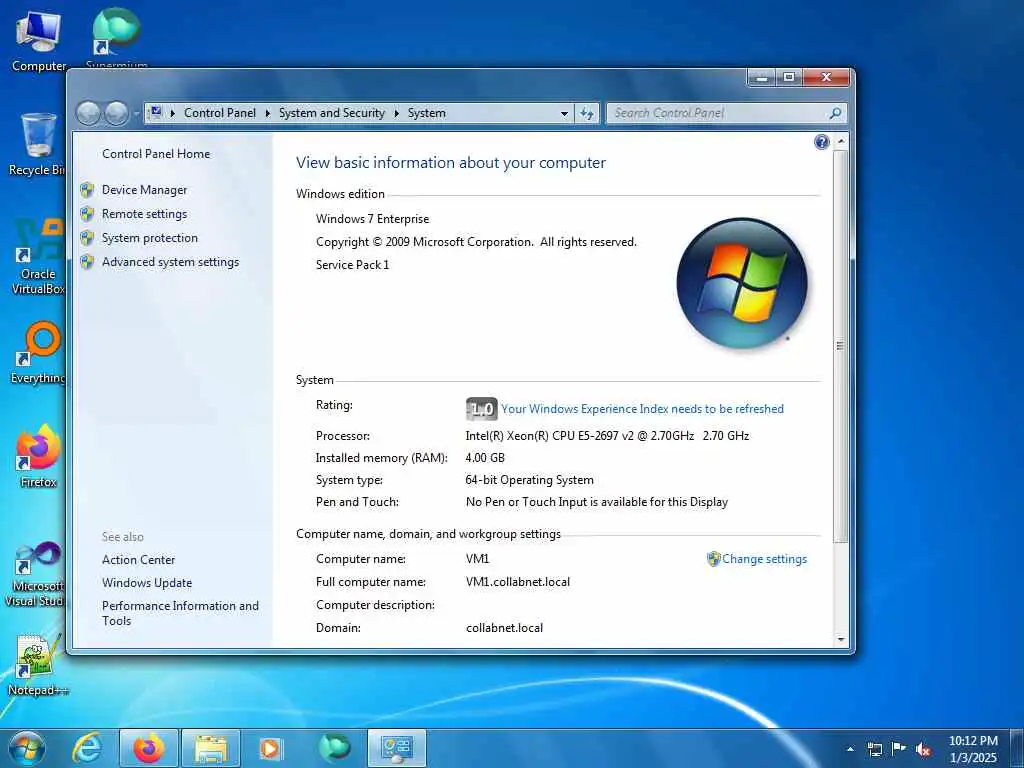Click the shield icon beside Advanced system settings
The width and height of the screenshot is (1024, 768).
point(87,262)
